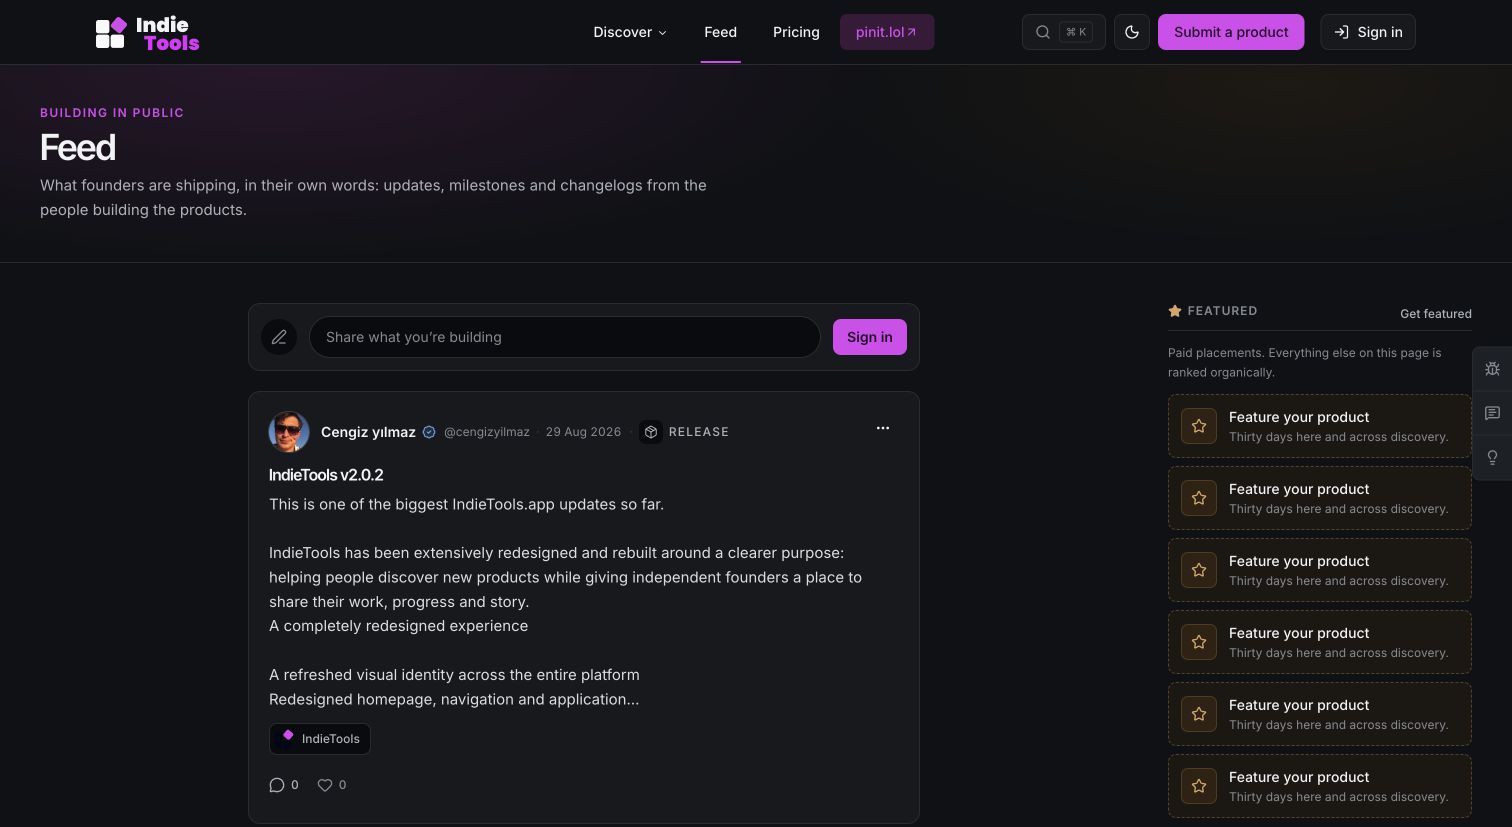Click the star icon in the fourth Feature card

(1199, 642)
